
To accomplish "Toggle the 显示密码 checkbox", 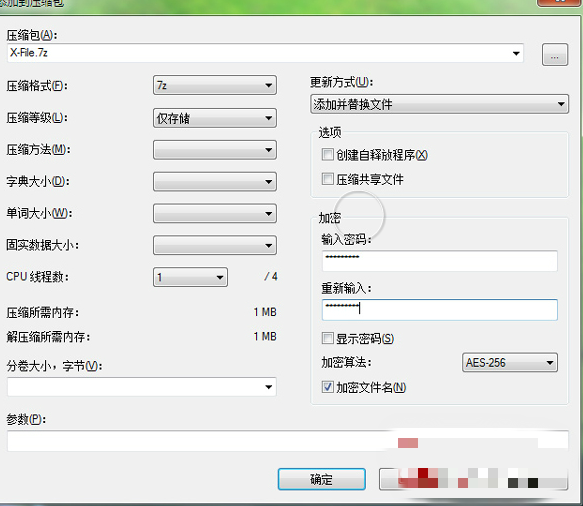I will [328, 338].
